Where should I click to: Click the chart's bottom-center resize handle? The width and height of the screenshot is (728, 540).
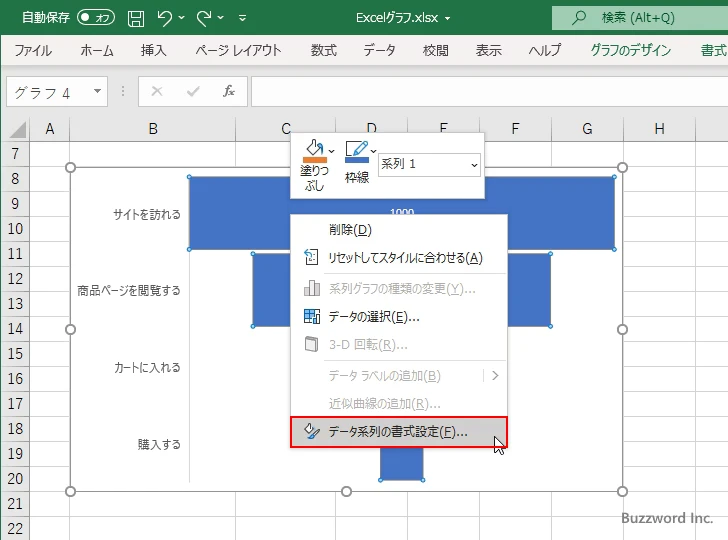(346, 491)
